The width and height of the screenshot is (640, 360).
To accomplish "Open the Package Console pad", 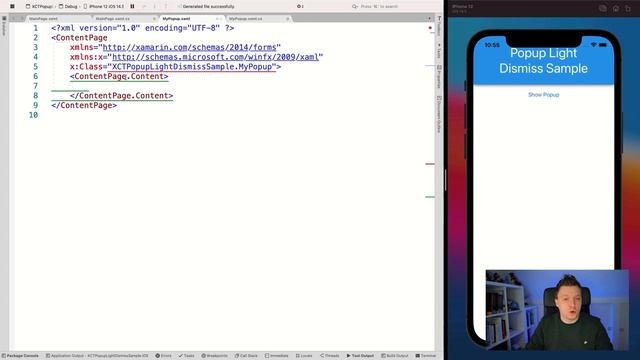I will [x=20, y=356].
